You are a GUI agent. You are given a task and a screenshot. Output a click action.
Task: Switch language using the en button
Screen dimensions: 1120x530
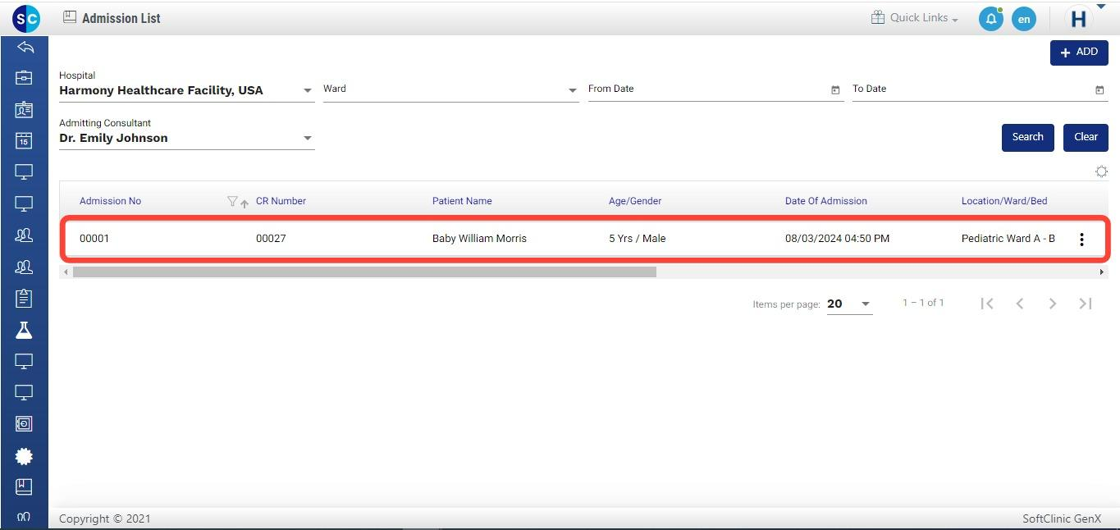click(1023, 19)
